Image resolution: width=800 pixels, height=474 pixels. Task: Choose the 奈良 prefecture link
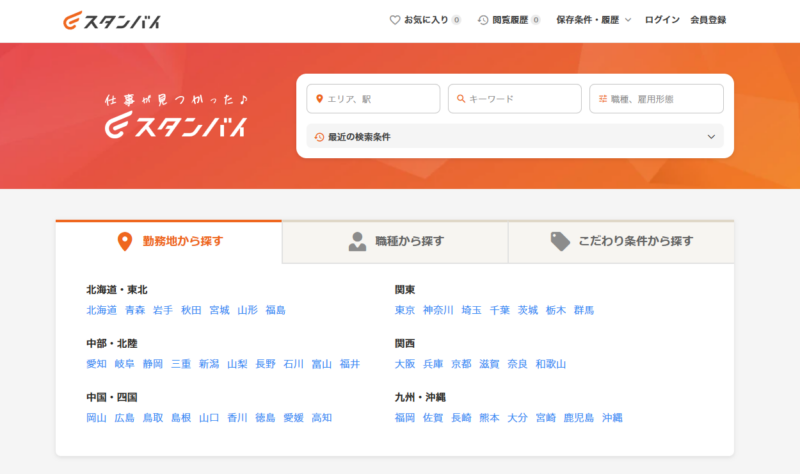coord(517,364)
